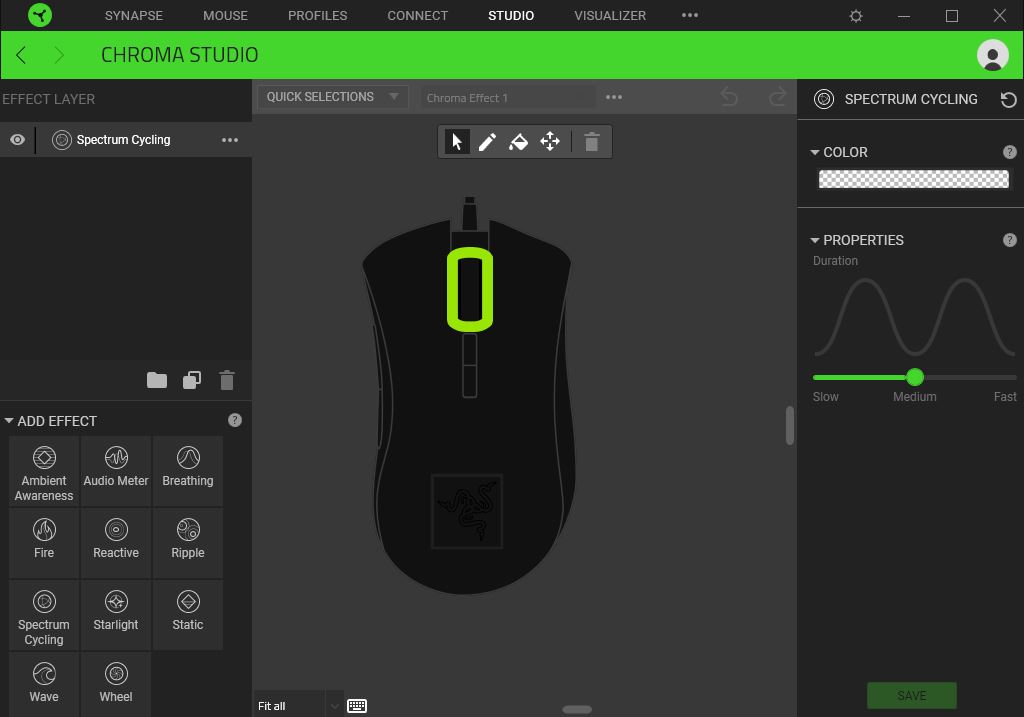The width and height of the screenshot is (1024, 717).
Task: Open the top navigation overflow menu
Action: point(690,15)
